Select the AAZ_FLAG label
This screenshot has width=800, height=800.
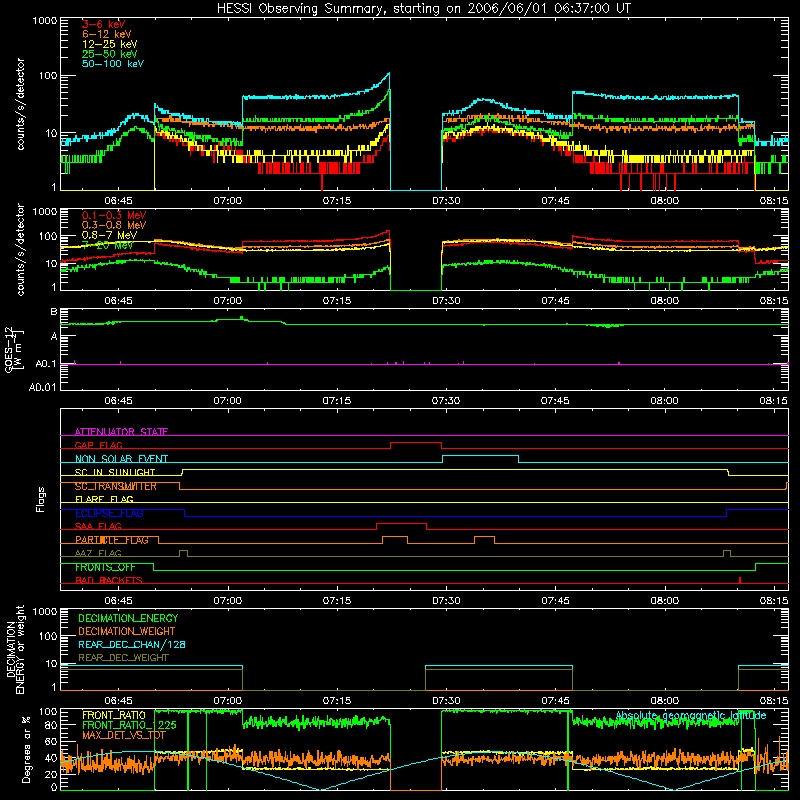coord(98,553)
